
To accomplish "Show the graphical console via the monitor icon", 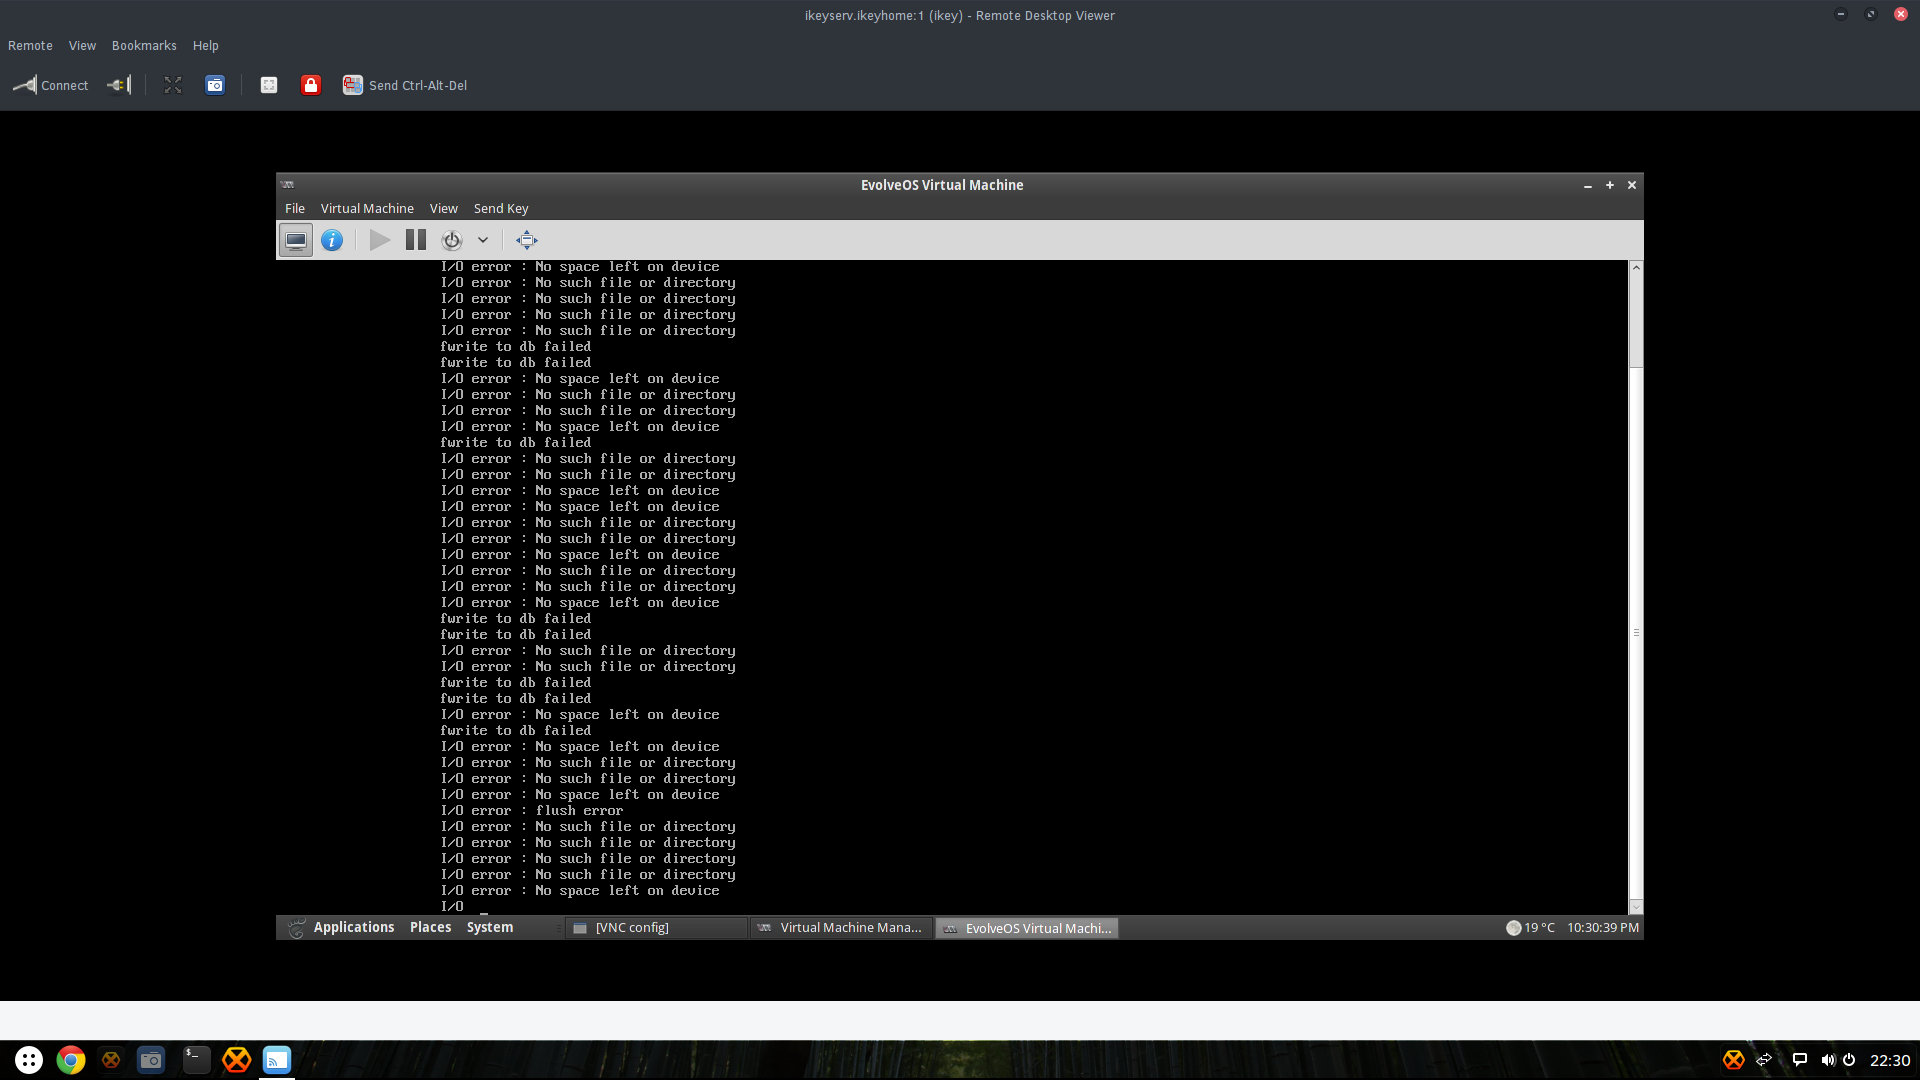I will point(296,240).
